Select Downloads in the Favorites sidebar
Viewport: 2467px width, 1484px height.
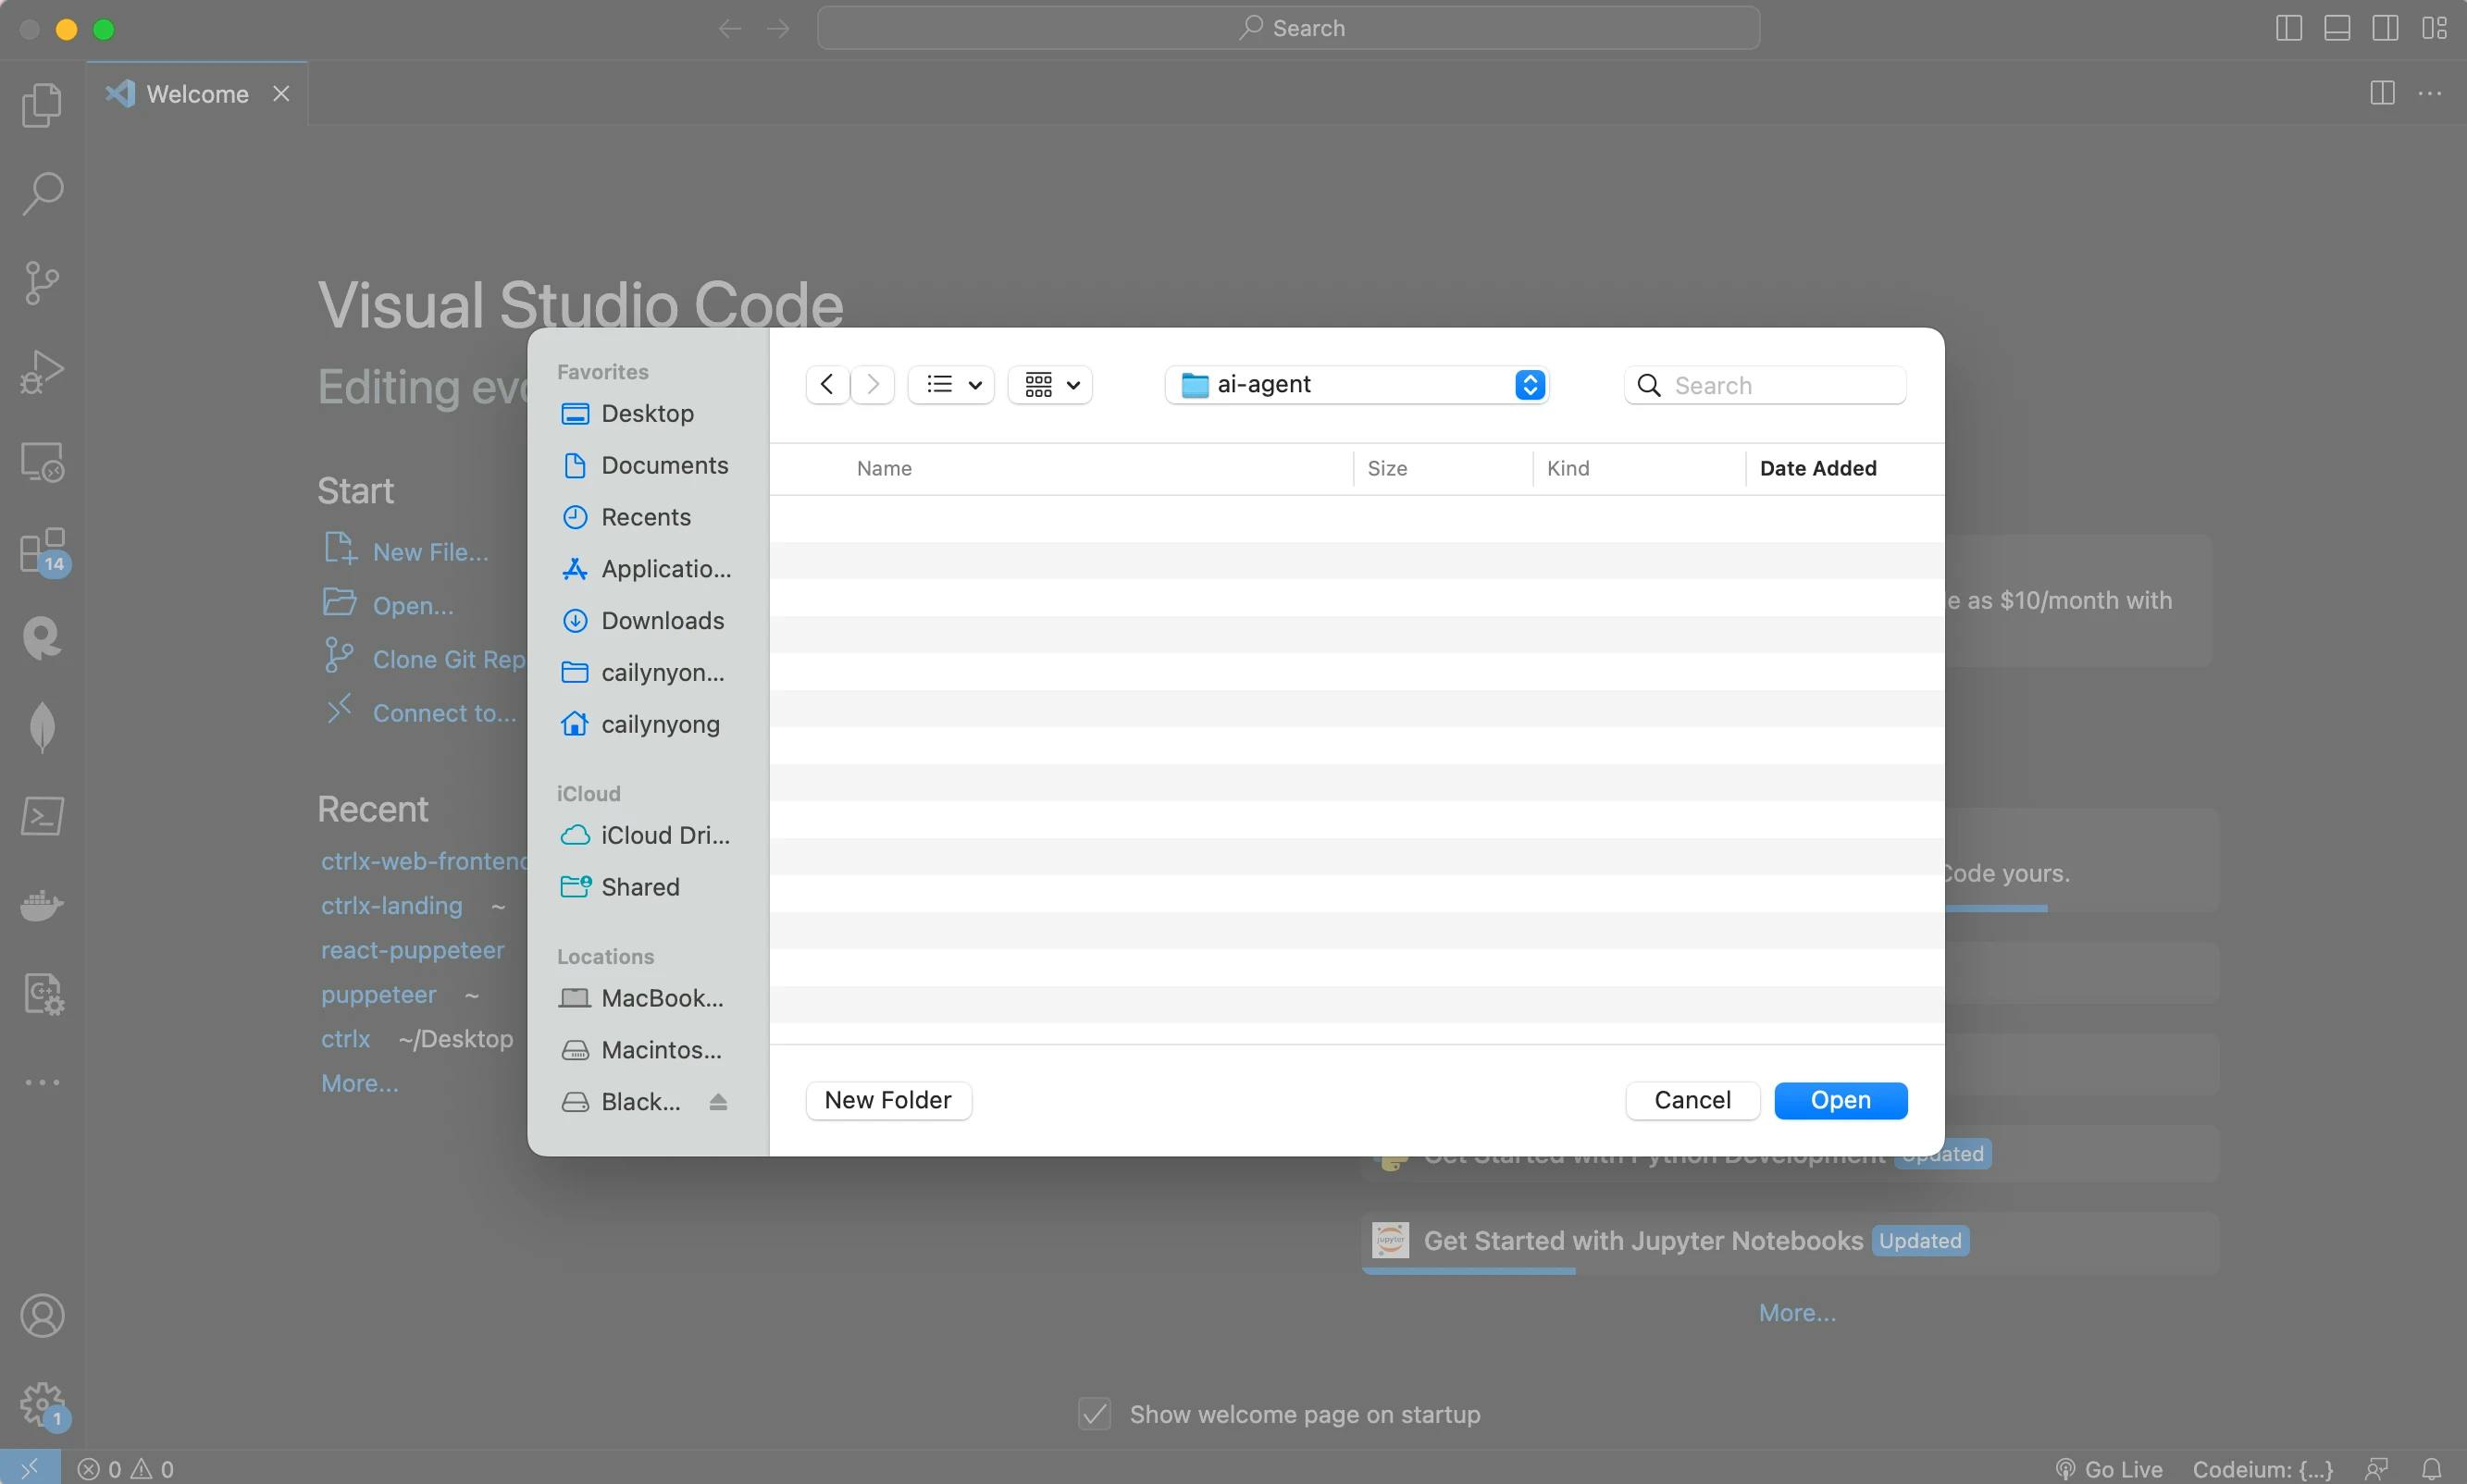pyautogui.click(x=662, y=621)
